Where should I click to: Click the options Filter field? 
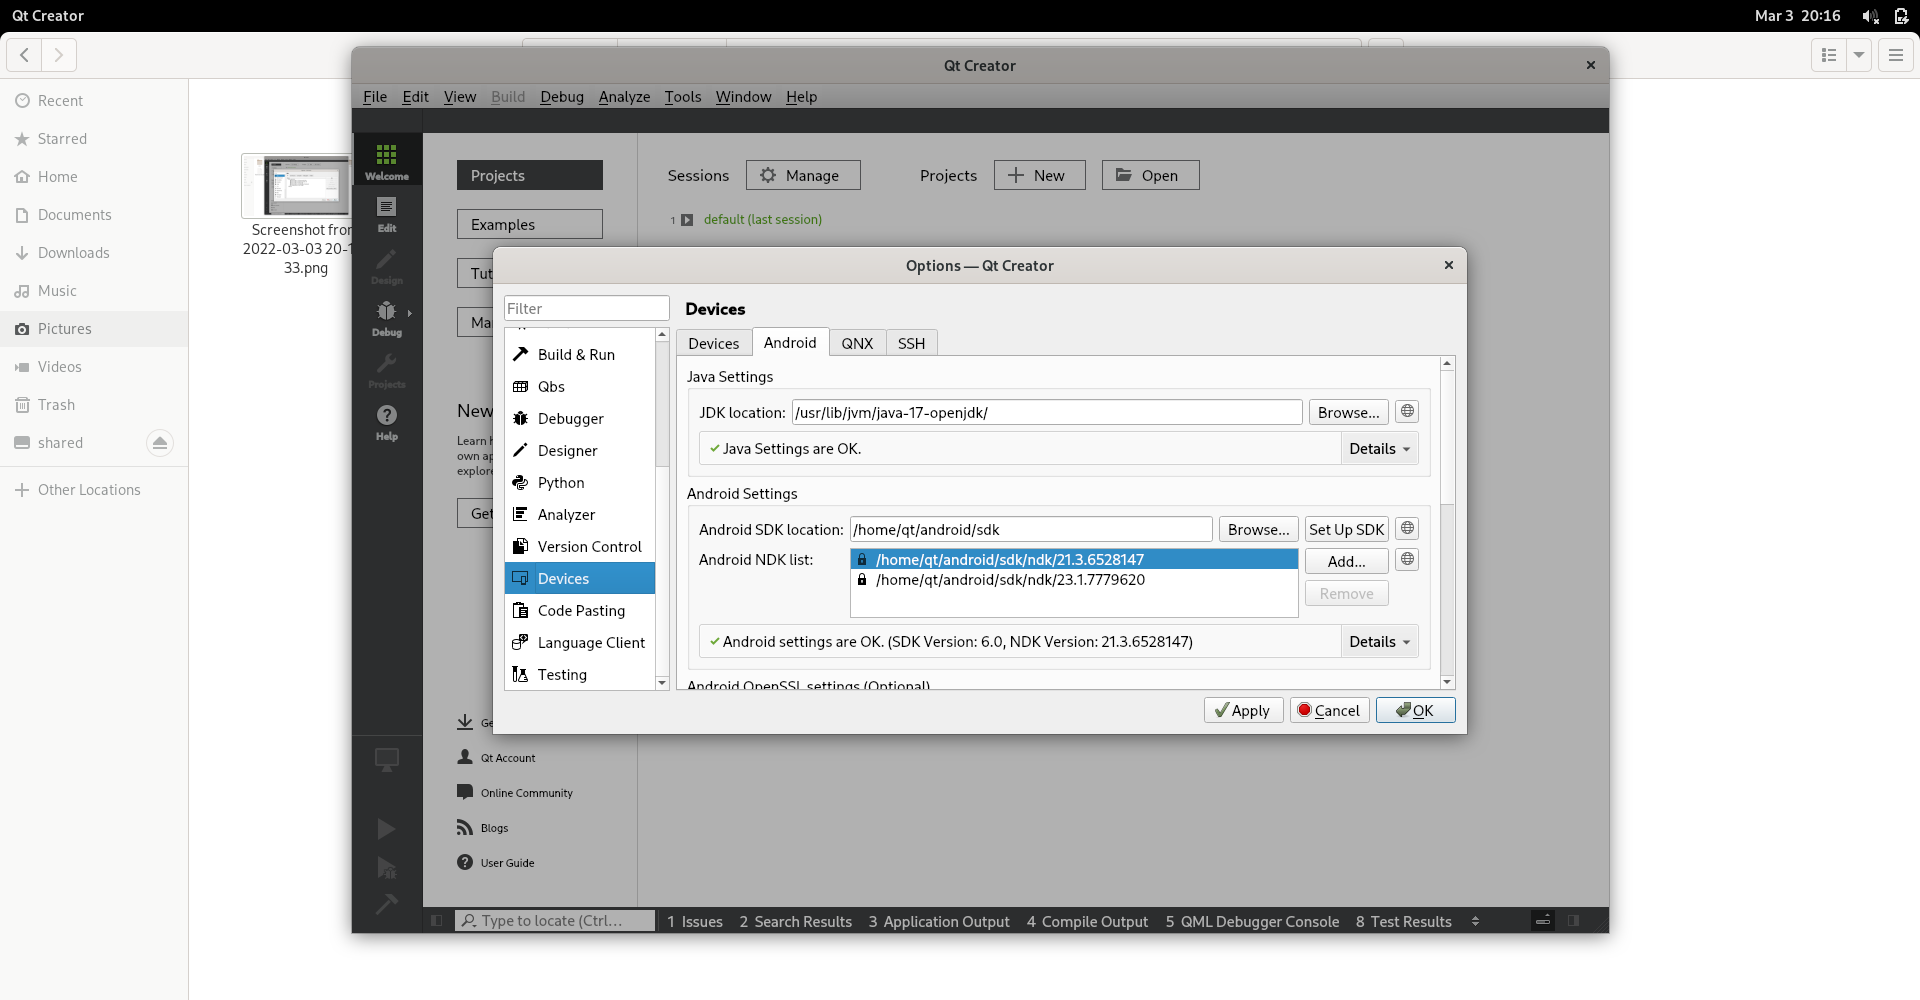click(586, 308)
